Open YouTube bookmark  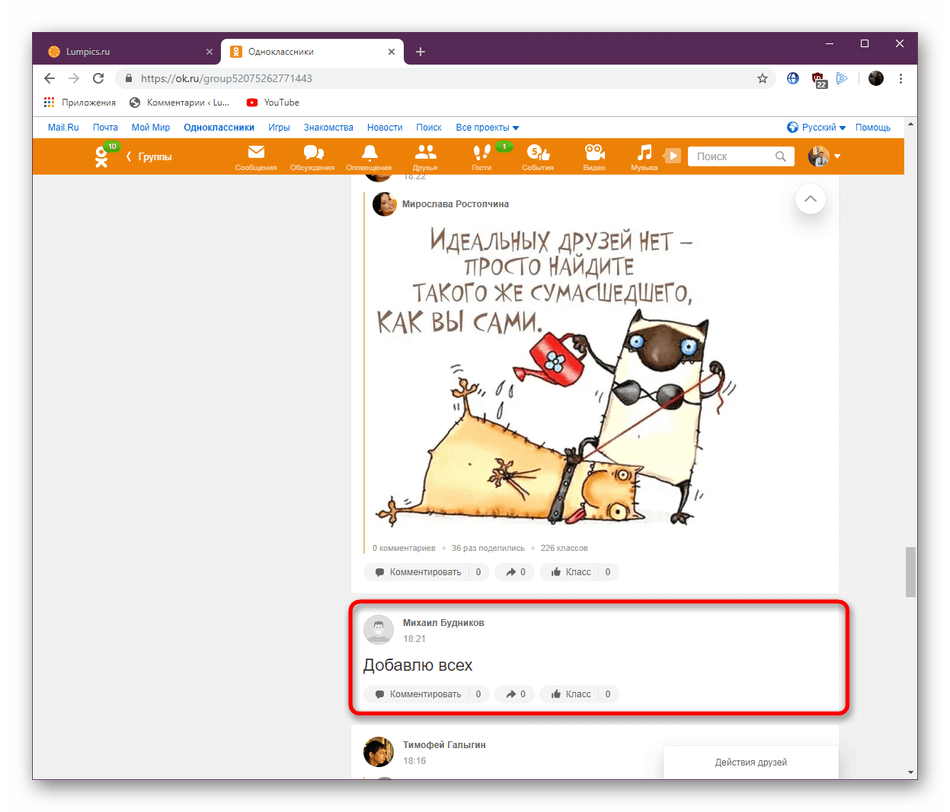[x=273, y=102]
